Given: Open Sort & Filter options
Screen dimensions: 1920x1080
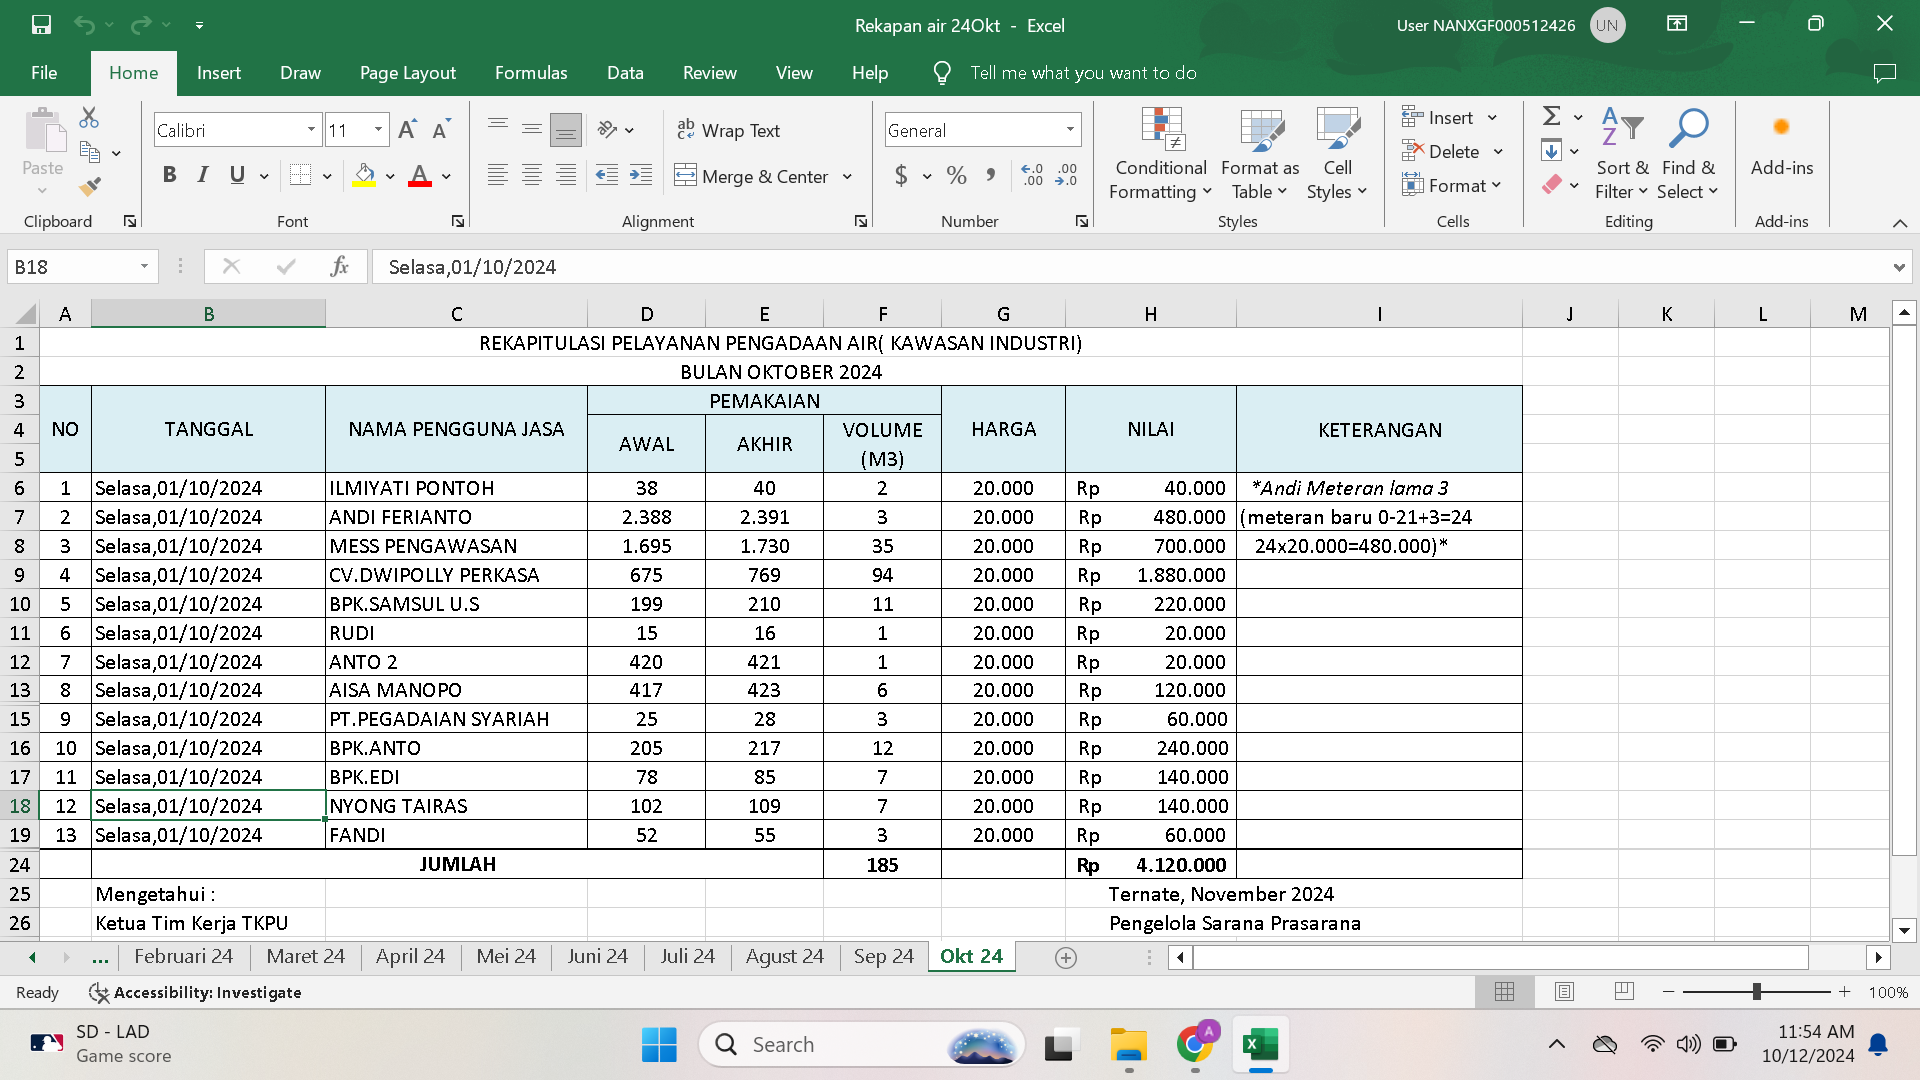Looking at the screenshot, I should point(1621,154).
